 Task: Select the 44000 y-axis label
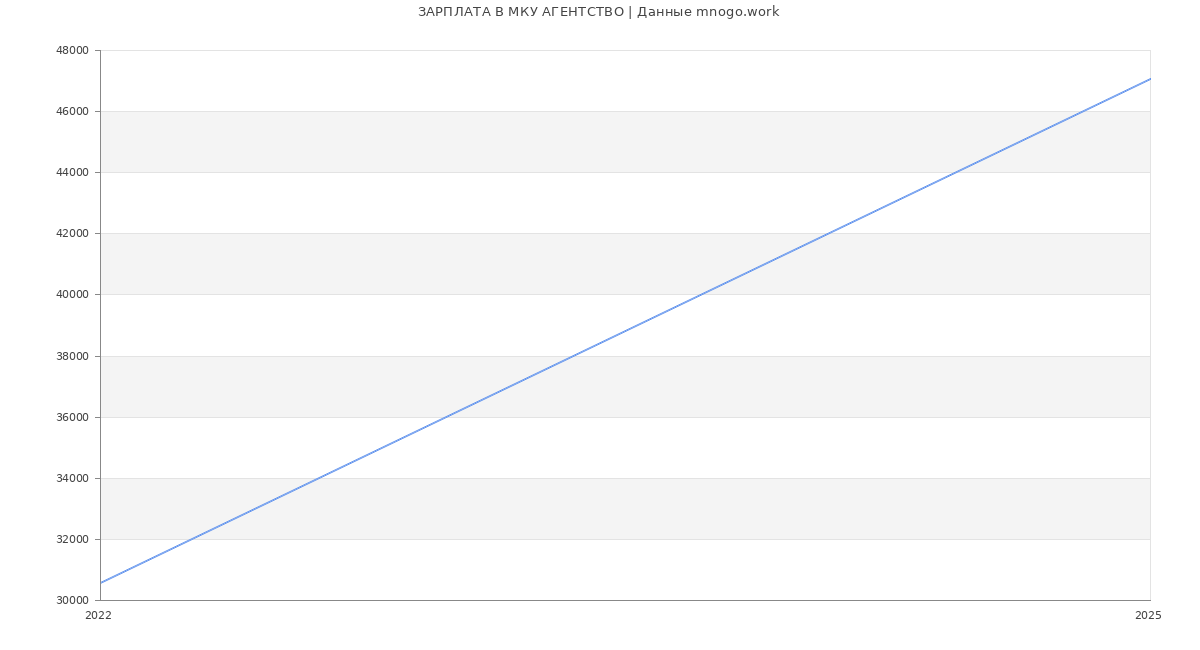pyautogui.click(x=70, y=172)
